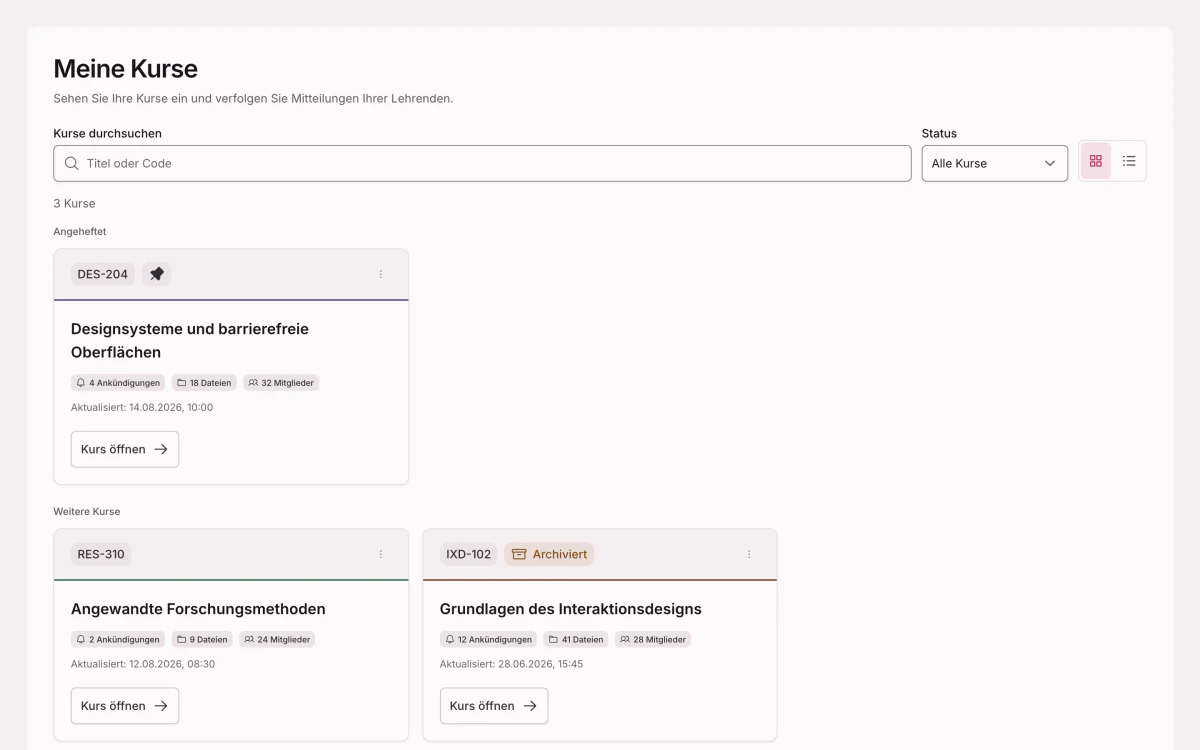The height and width of the screenshot is (750, 1200).
Task: Open Angewandte Forschungsmethoden with Kurs öffnen
Action: [x=125, y=705]
